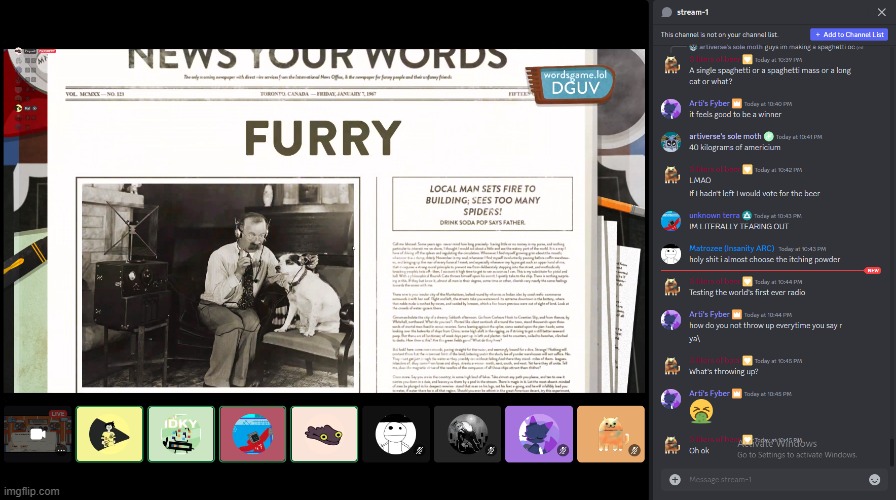The width and height of the screenshot is (896, 500).
Task: Click the stream-1 channel speech bubble icon
Action: (666, 12)
